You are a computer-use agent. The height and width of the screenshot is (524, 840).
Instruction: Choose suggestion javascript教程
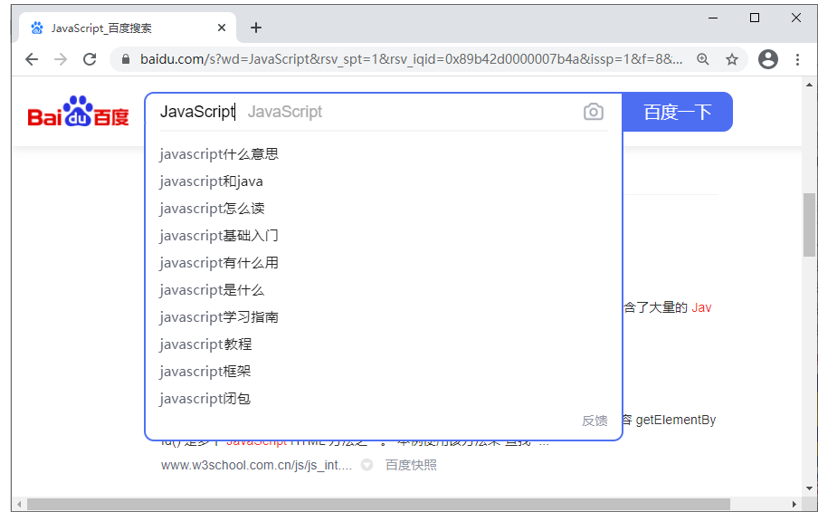206,345
